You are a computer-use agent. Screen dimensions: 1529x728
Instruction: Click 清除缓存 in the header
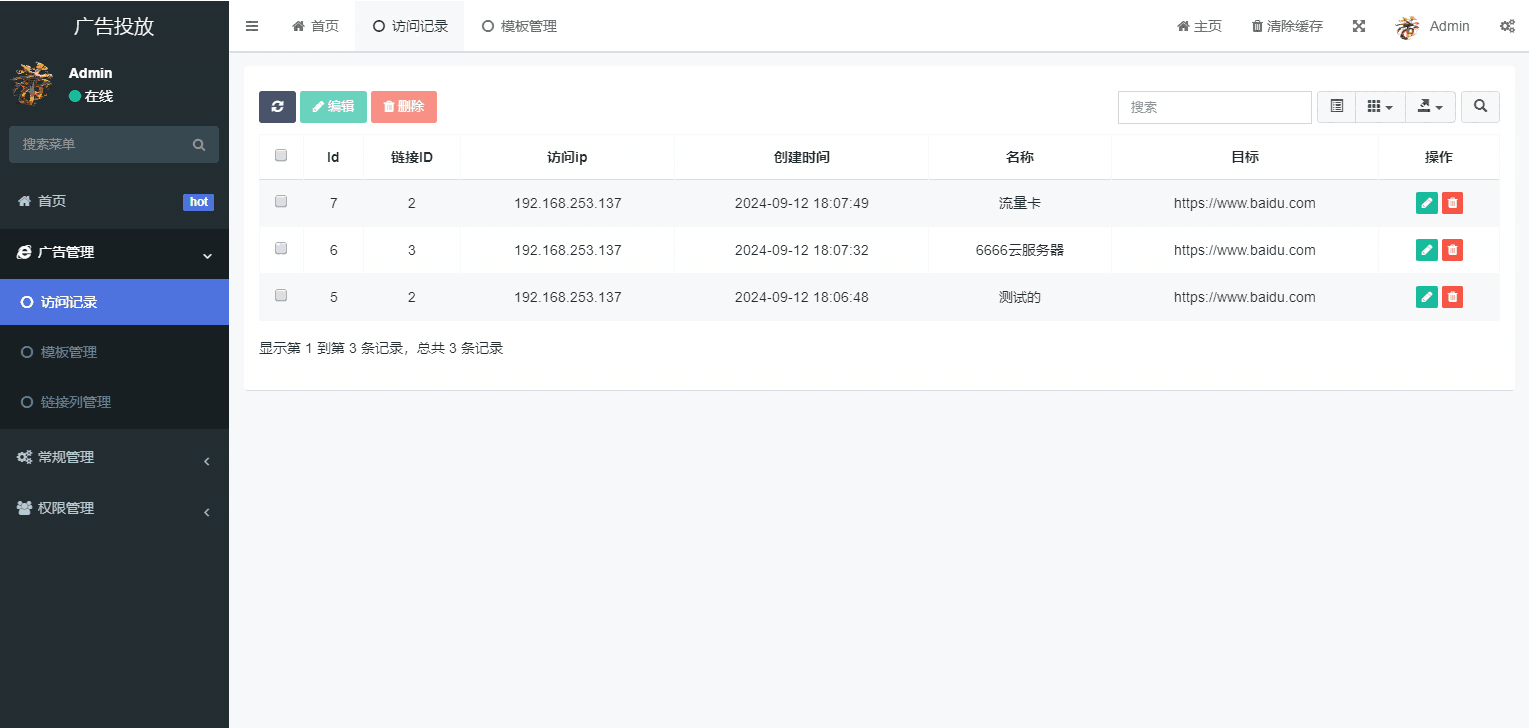(x=1287, y=26)
